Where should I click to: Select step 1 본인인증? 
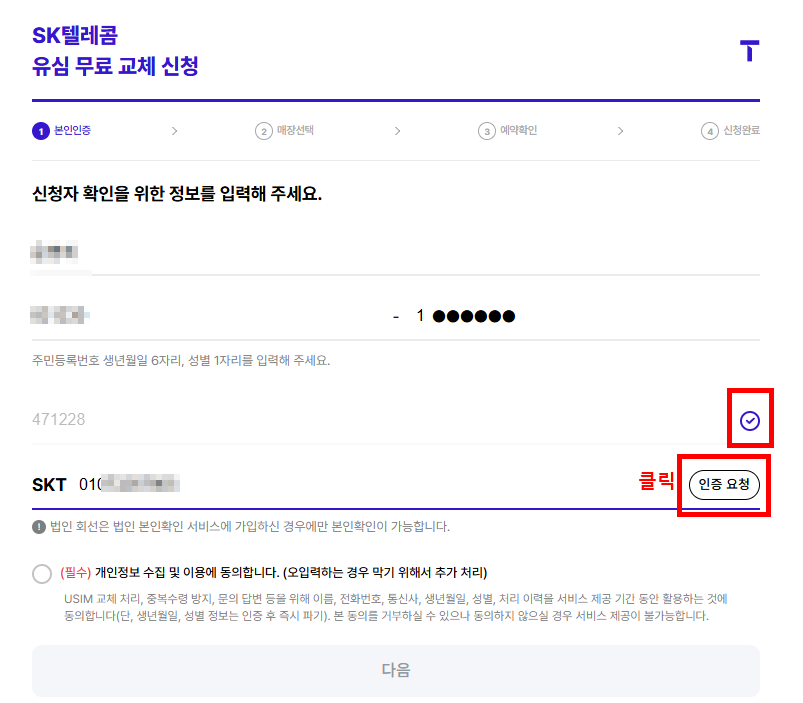point(61,131)
